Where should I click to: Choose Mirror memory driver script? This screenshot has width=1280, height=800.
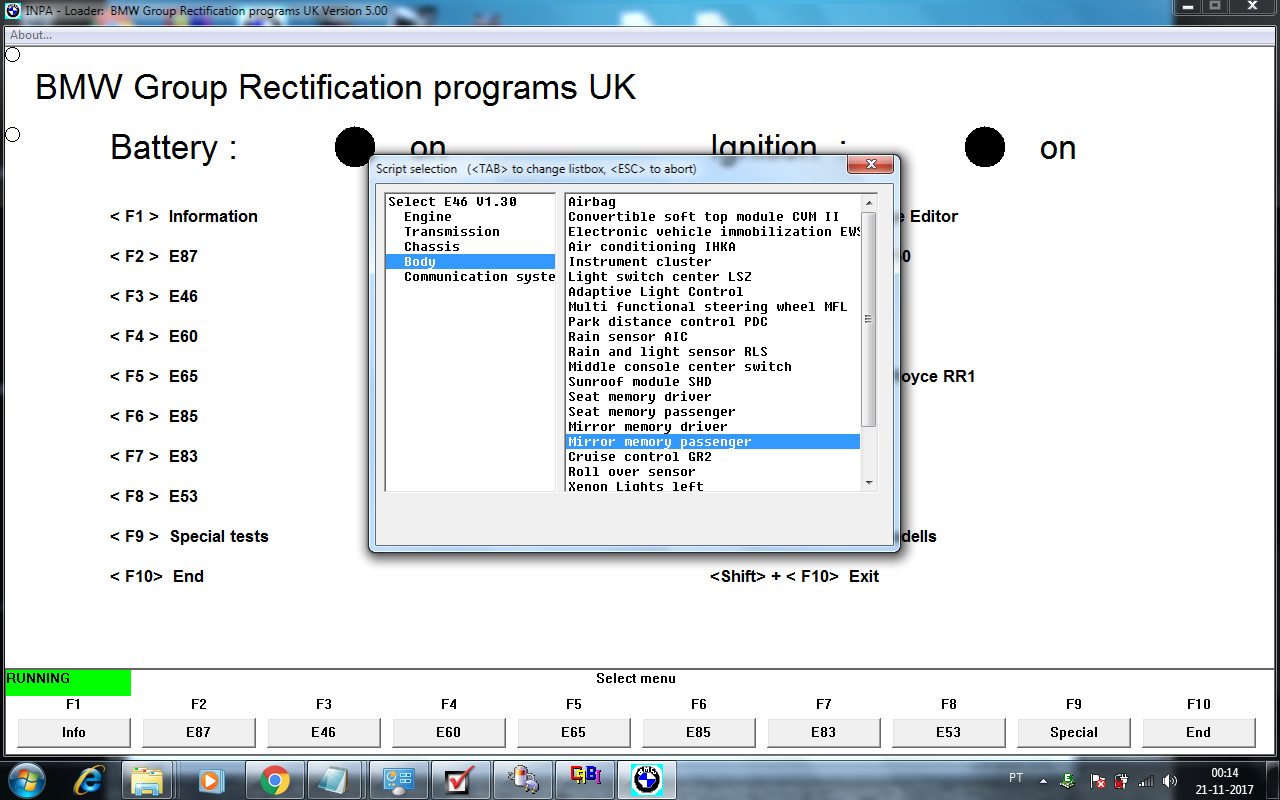pyautogui.click(x=712, y=427)
